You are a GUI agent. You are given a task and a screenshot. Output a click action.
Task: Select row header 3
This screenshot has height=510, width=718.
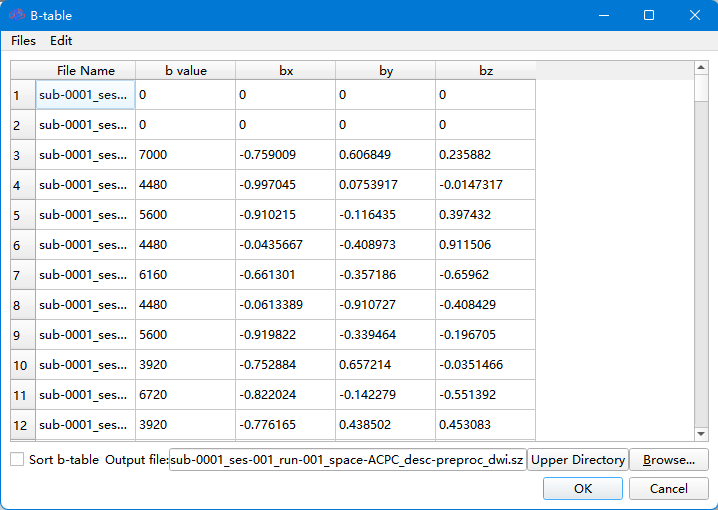pyautogui.click(x=23, y=155)
